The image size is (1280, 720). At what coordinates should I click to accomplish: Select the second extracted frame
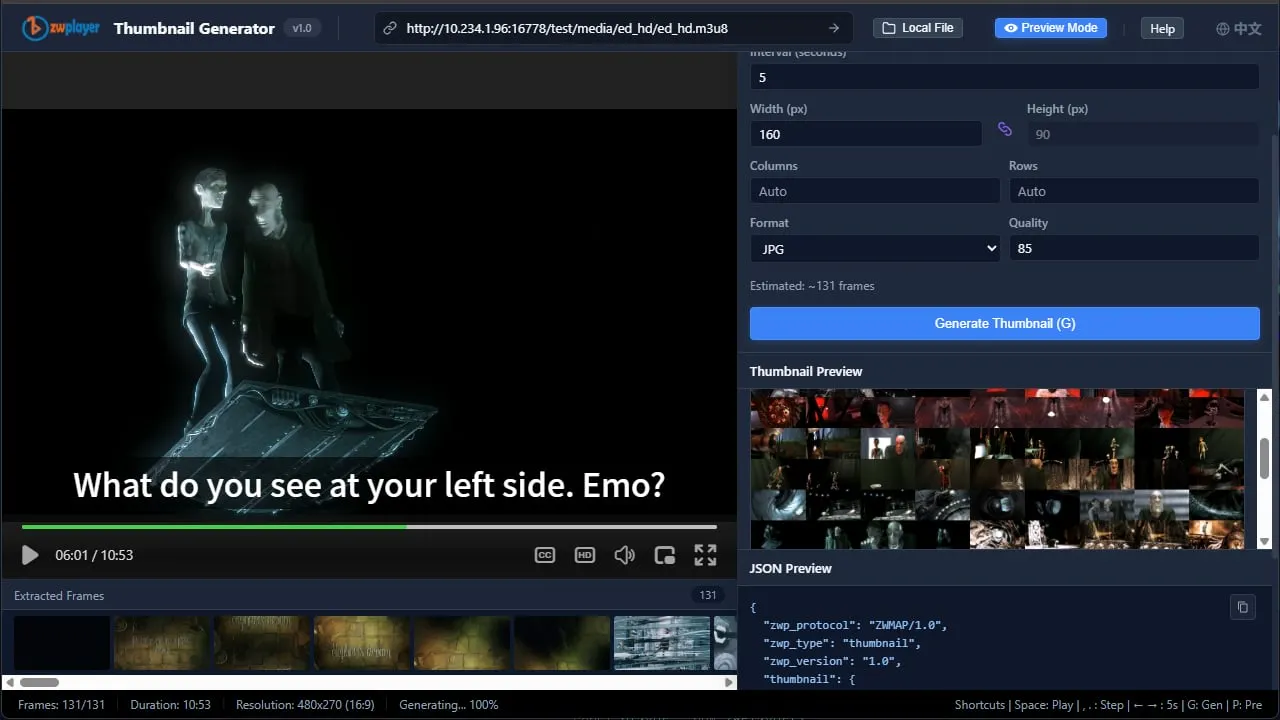(x=162, y=643)
